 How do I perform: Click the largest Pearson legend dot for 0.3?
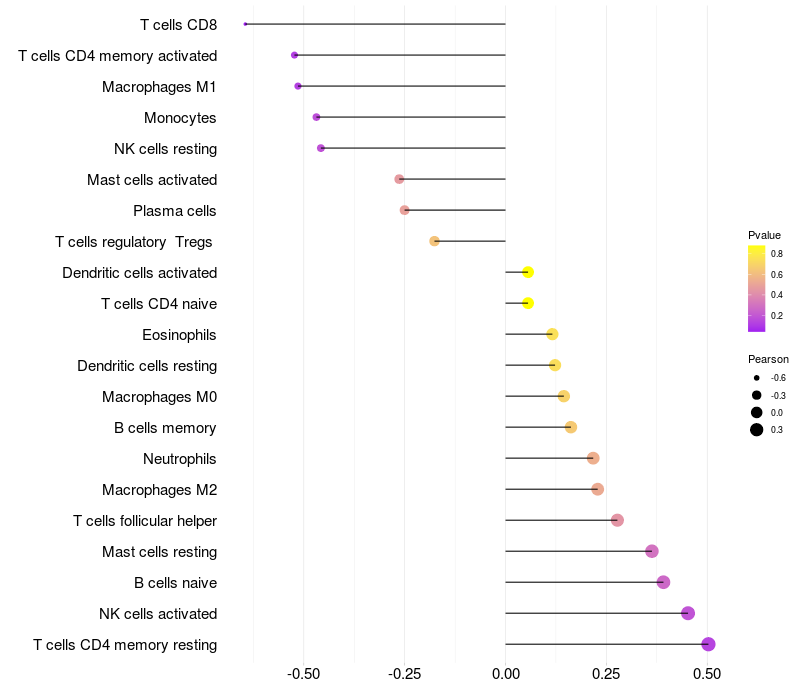point(757,430)
